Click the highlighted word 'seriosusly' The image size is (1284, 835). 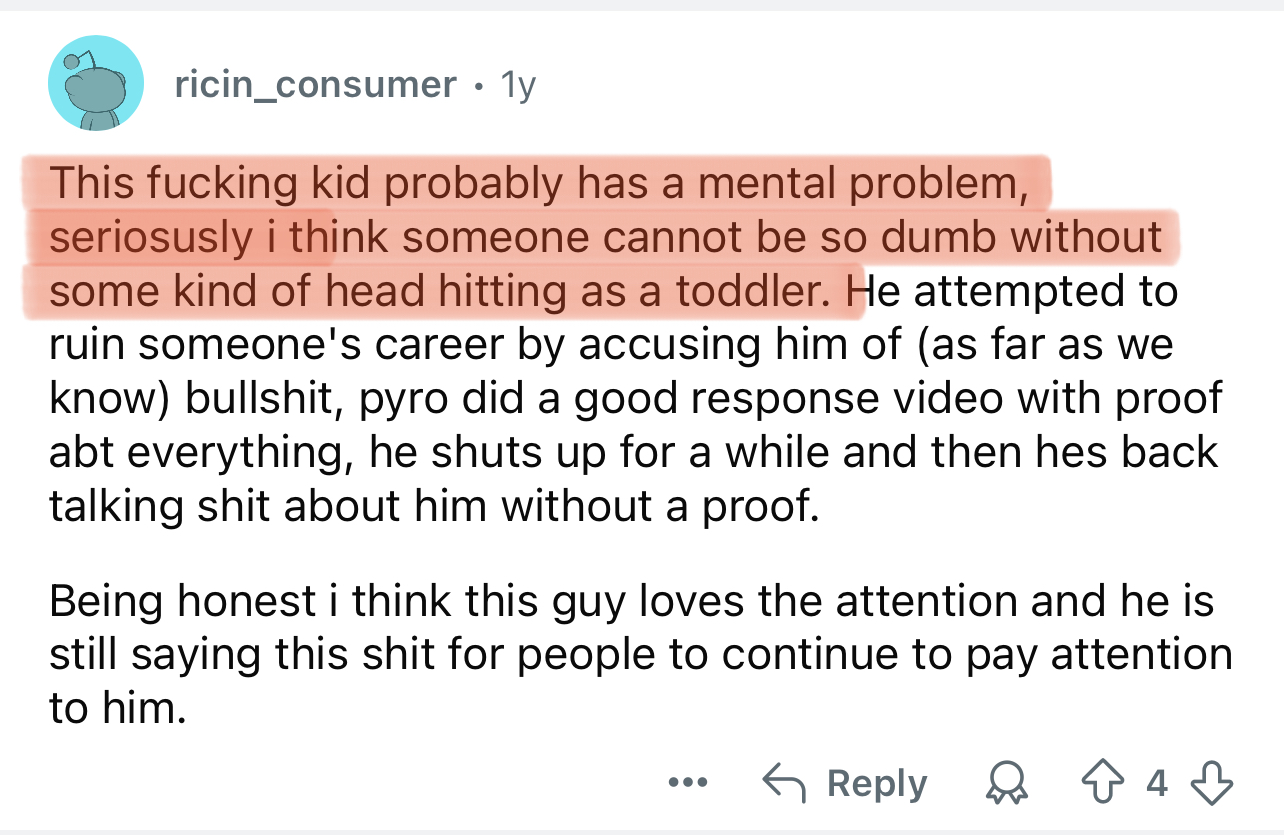click(151, 237)
